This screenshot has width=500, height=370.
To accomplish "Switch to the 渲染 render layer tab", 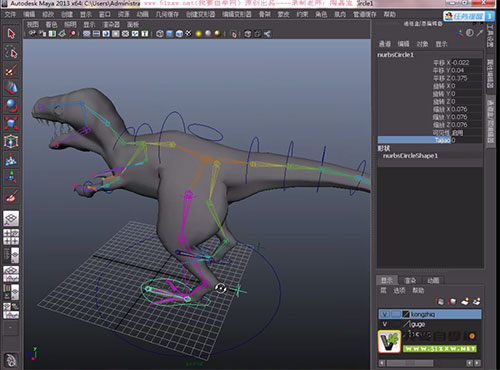I will click(410, 280).
